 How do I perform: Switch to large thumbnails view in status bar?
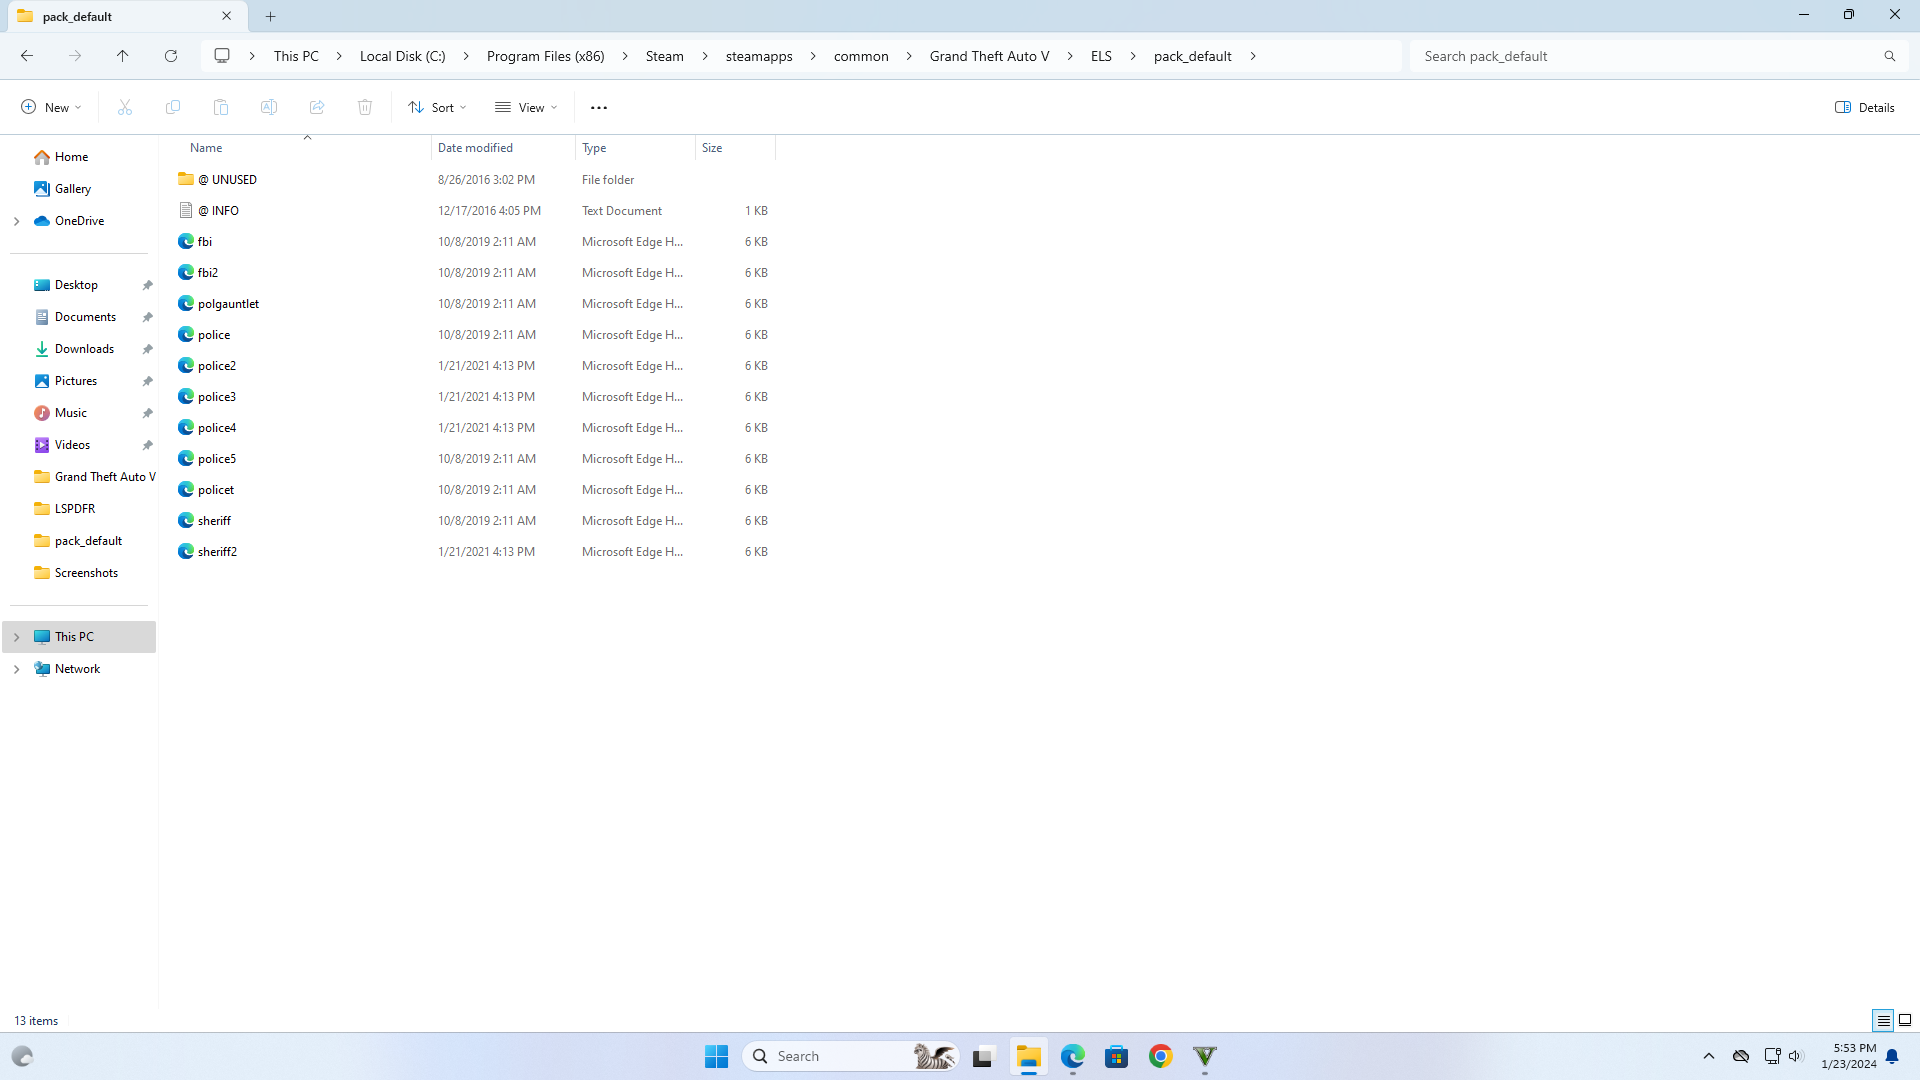tap(1905, 1020)
